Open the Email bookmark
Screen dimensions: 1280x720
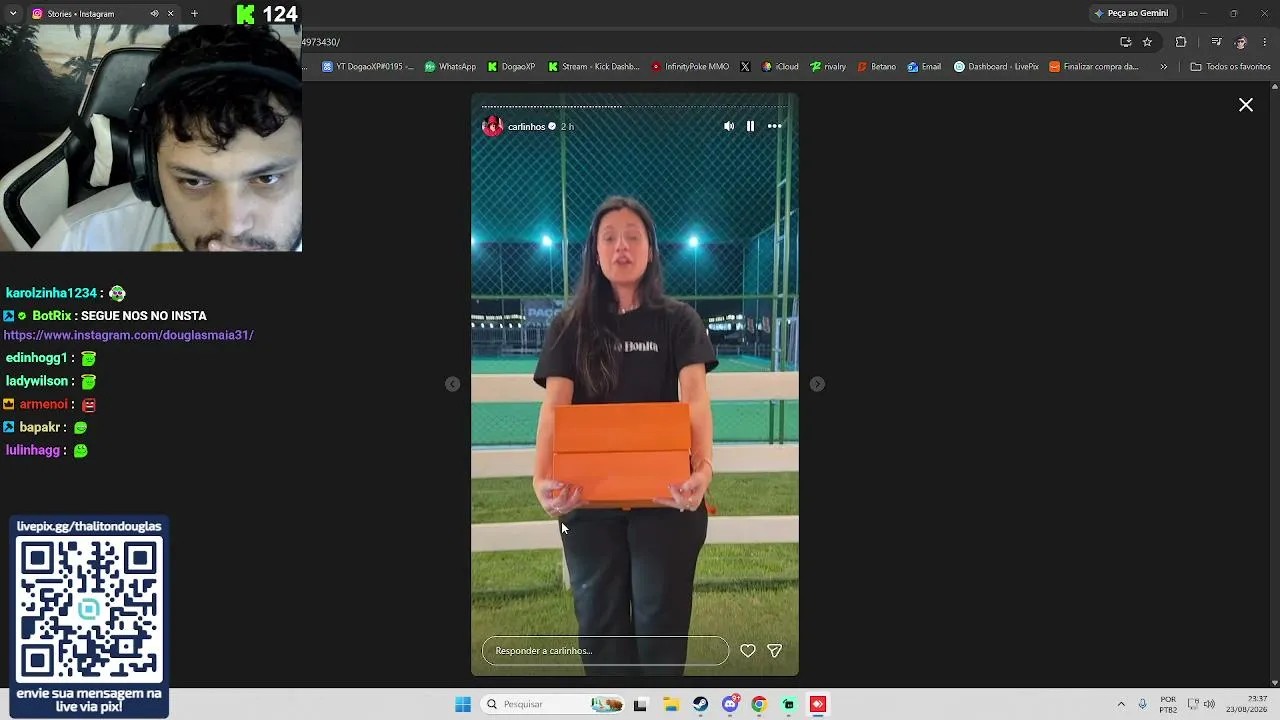924,67
